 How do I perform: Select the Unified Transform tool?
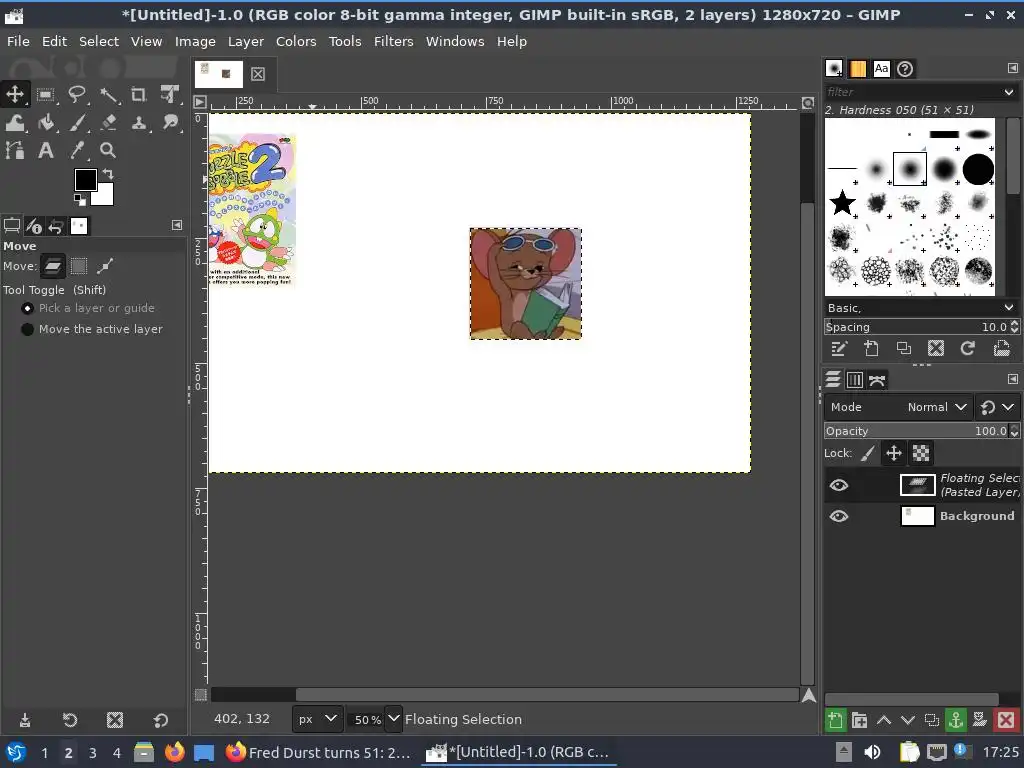pos(170,95)
